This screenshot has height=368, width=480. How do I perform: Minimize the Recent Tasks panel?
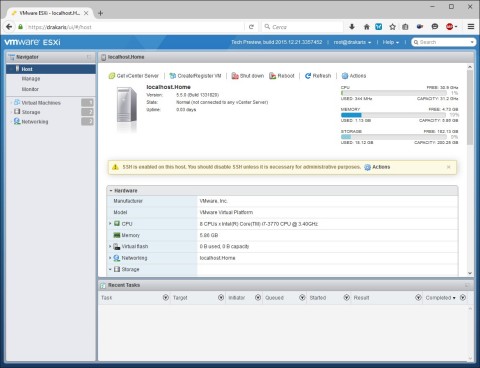[467, 285]
